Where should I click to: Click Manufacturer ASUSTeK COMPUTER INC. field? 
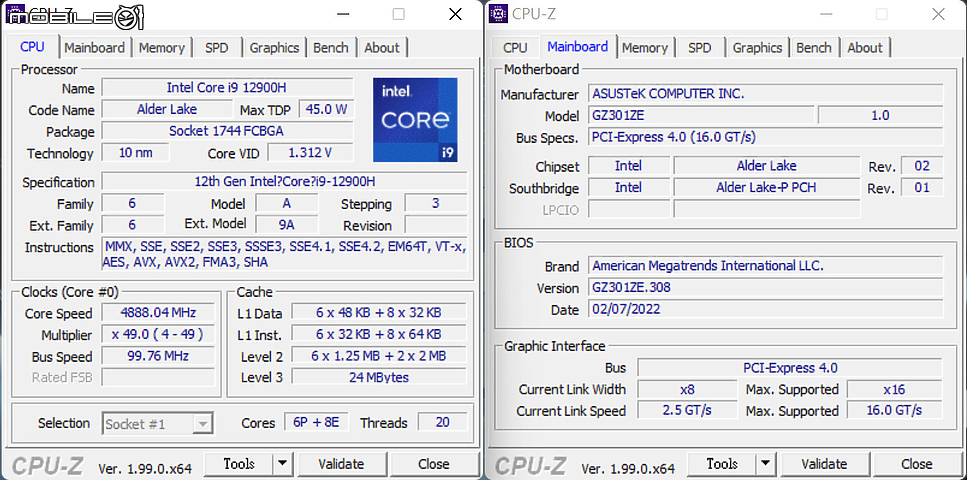[765, 94]
